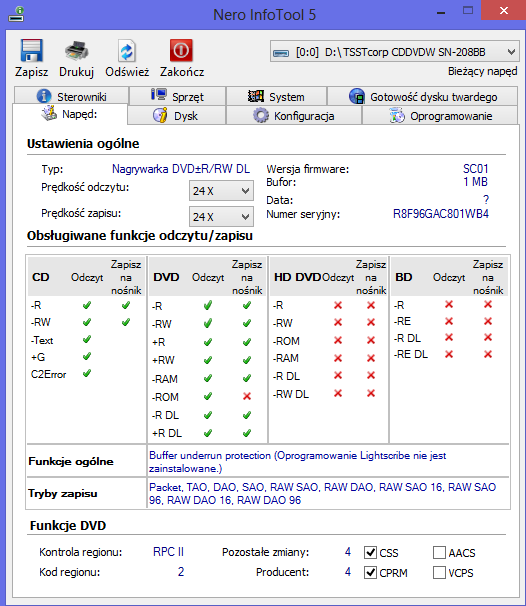The image size is (526, 606).
Task: Select the Napęd tab
Action: (x=70, y=114)
